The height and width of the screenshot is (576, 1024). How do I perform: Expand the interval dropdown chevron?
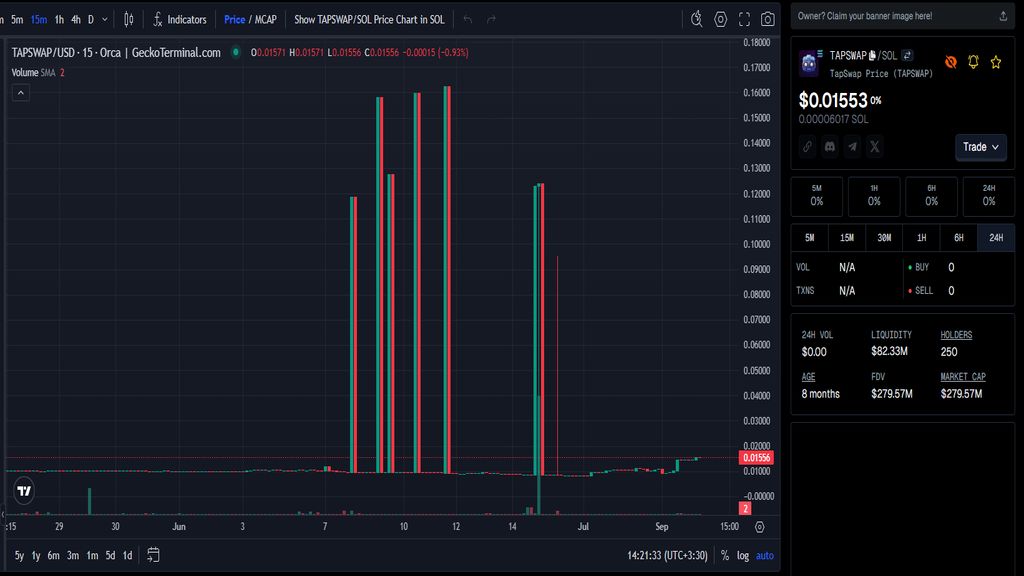[x=104, y=20]
